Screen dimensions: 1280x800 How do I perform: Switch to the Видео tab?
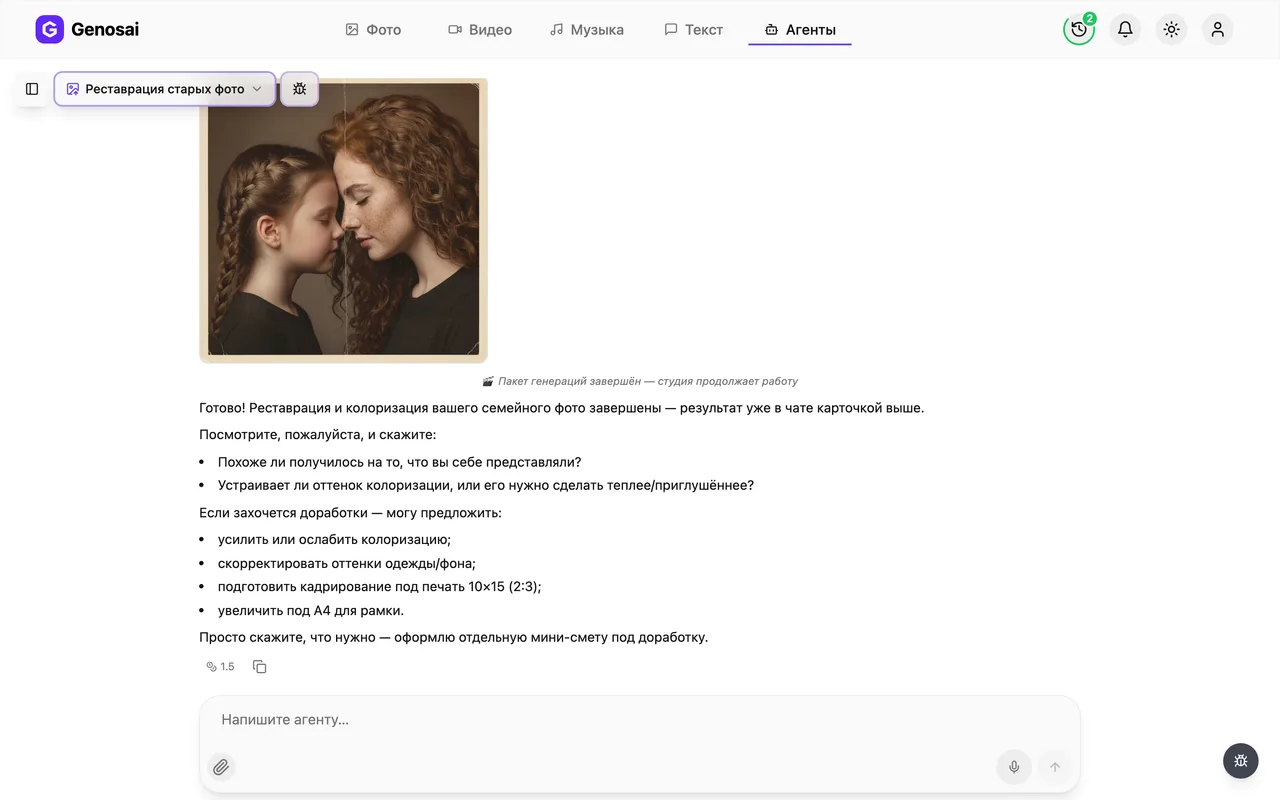click(x=480, y=30)
